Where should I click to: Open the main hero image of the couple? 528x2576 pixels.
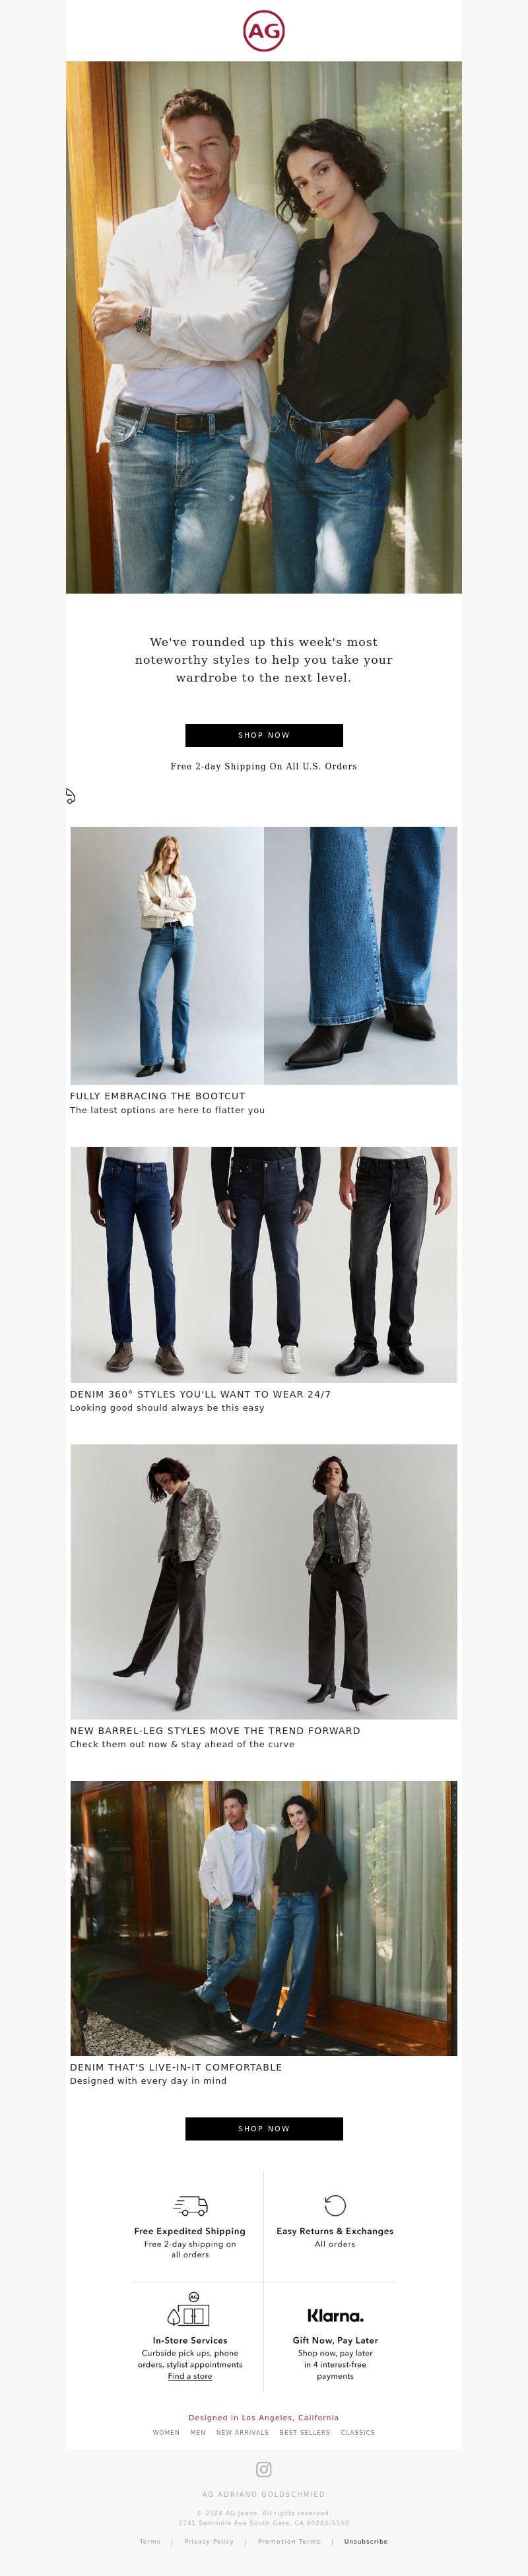coord(264,327)
